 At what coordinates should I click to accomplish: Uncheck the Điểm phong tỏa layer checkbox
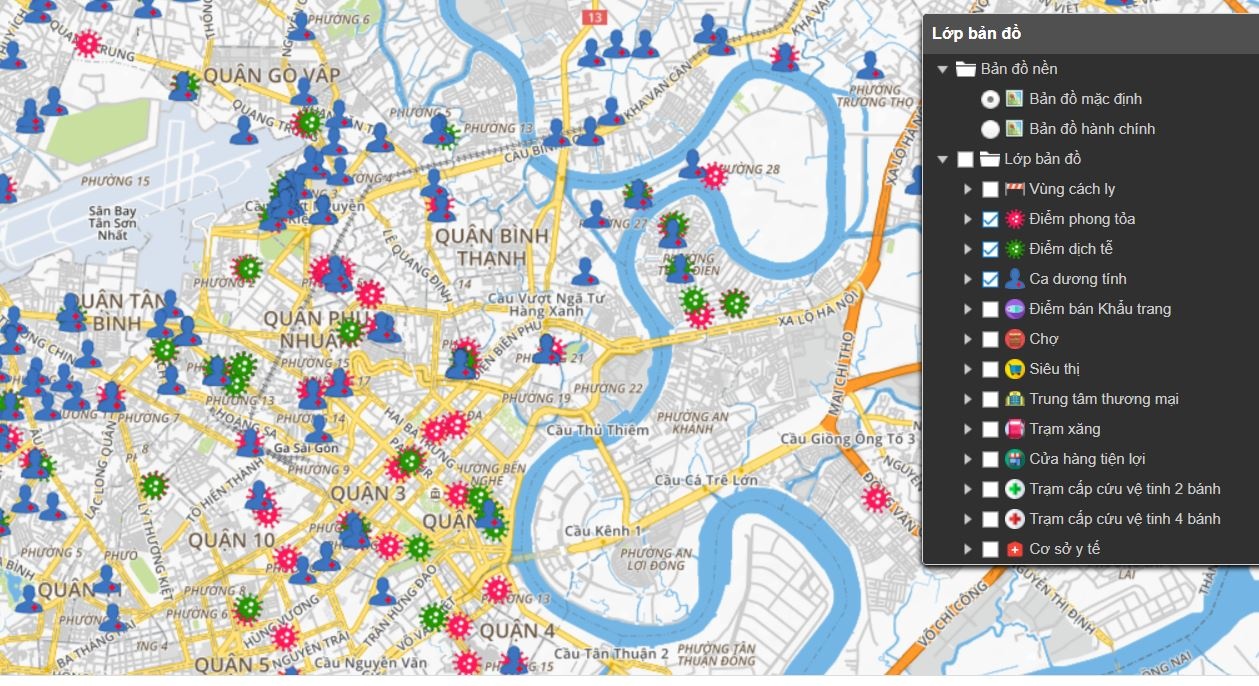(990, 219)
